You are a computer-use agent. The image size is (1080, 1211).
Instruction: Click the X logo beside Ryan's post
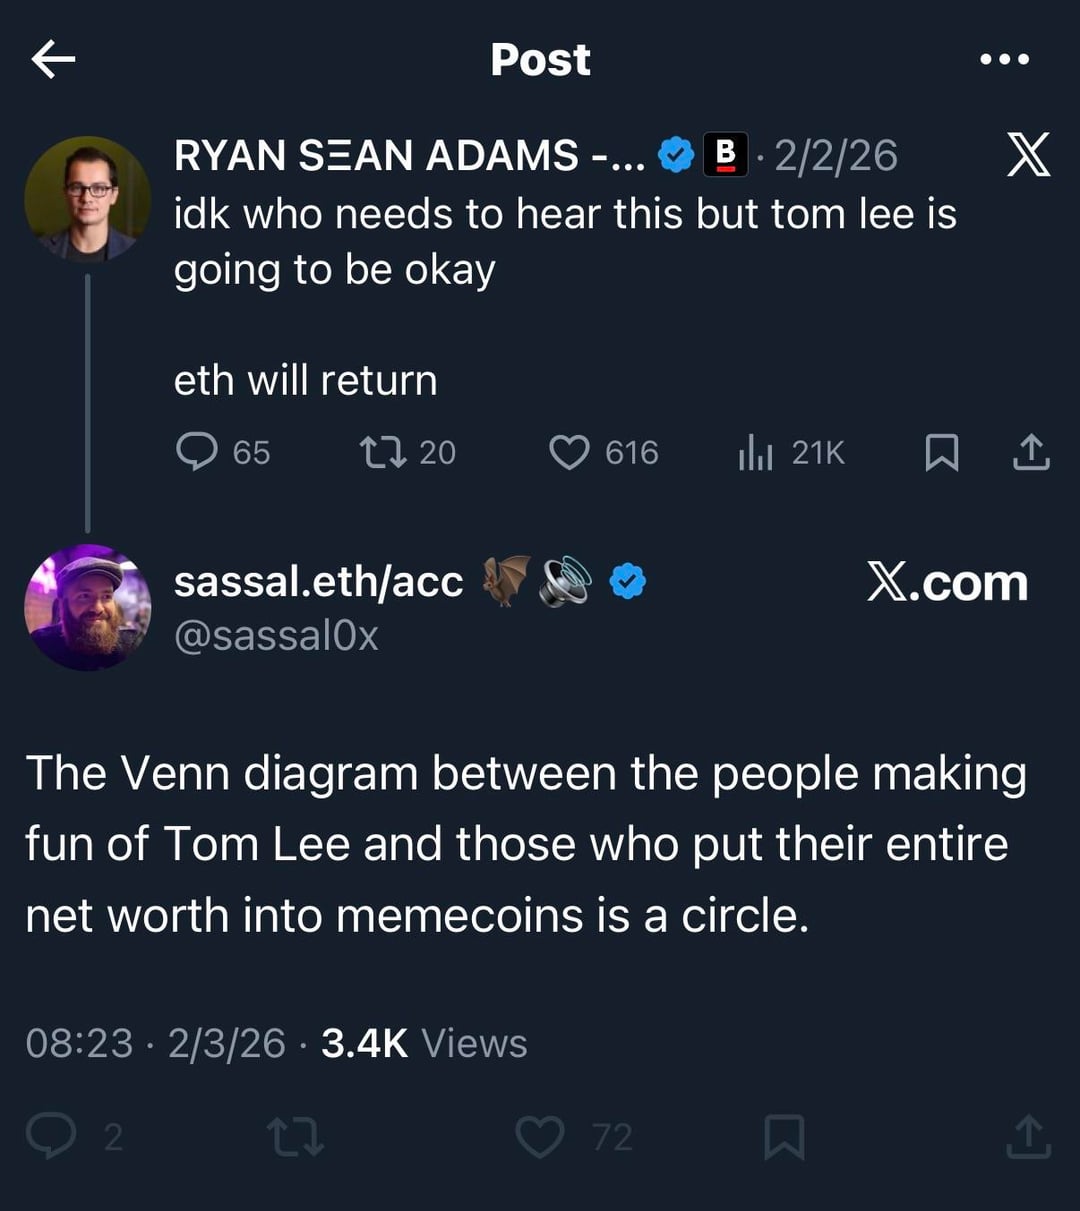[x=1027, y=156]
